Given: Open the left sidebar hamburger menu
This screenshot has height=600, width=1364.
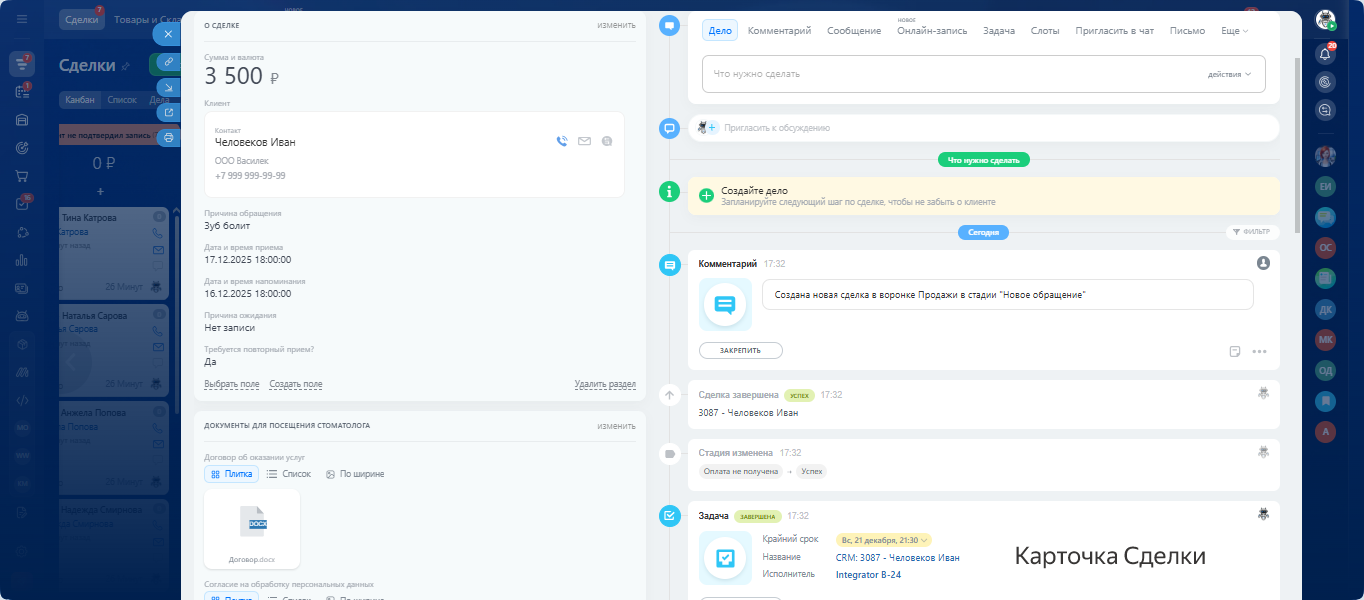Looking at the screenshot, I should [x=22, y=19].
